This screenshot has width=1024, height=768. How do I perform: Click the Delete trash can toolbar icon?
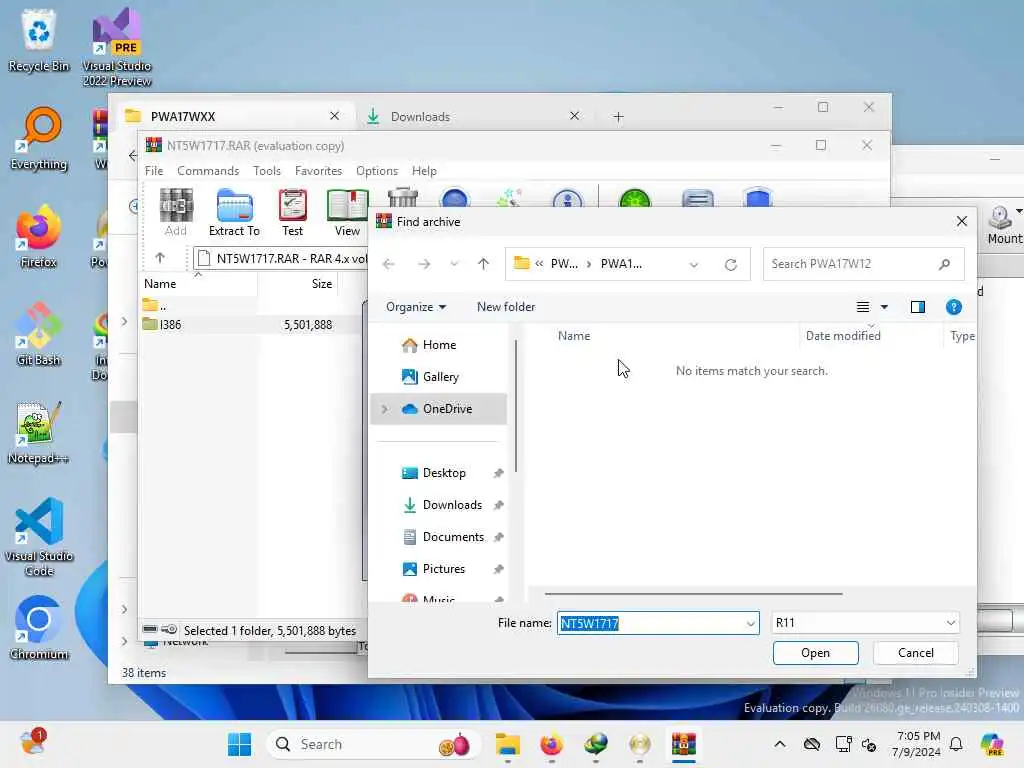coord(402,198)
